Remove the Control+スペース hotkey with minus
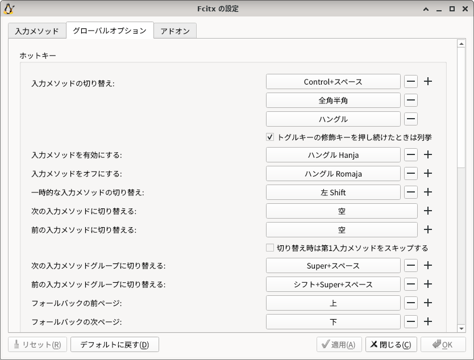This screenshot has height=360, width=474. (x=411, y=82)
